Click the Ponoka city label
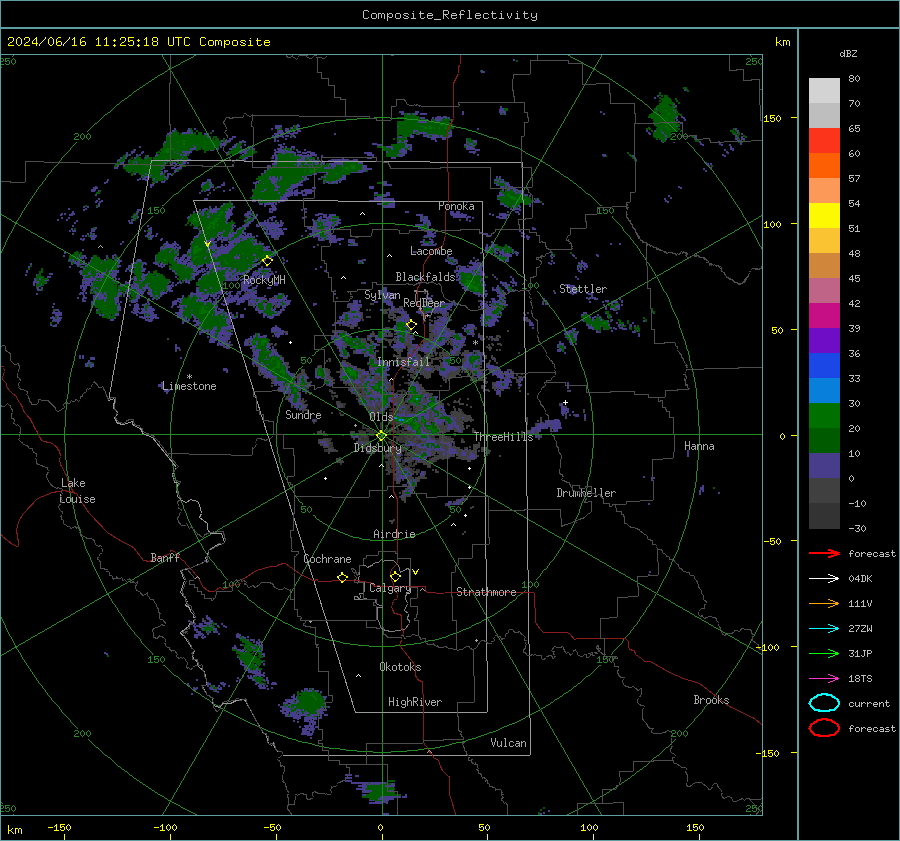This screenshot has width=900, height=841. [x=456, y=206]
